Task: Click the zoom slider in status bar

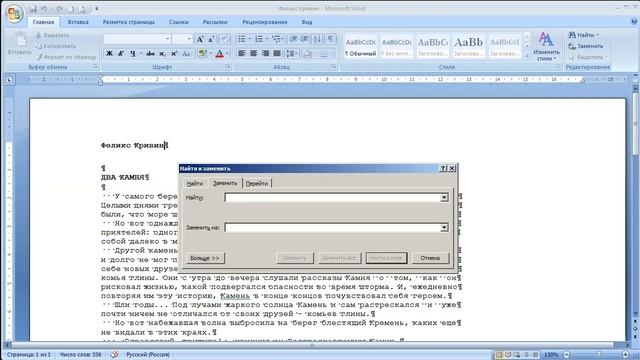Action: (598, 355)
